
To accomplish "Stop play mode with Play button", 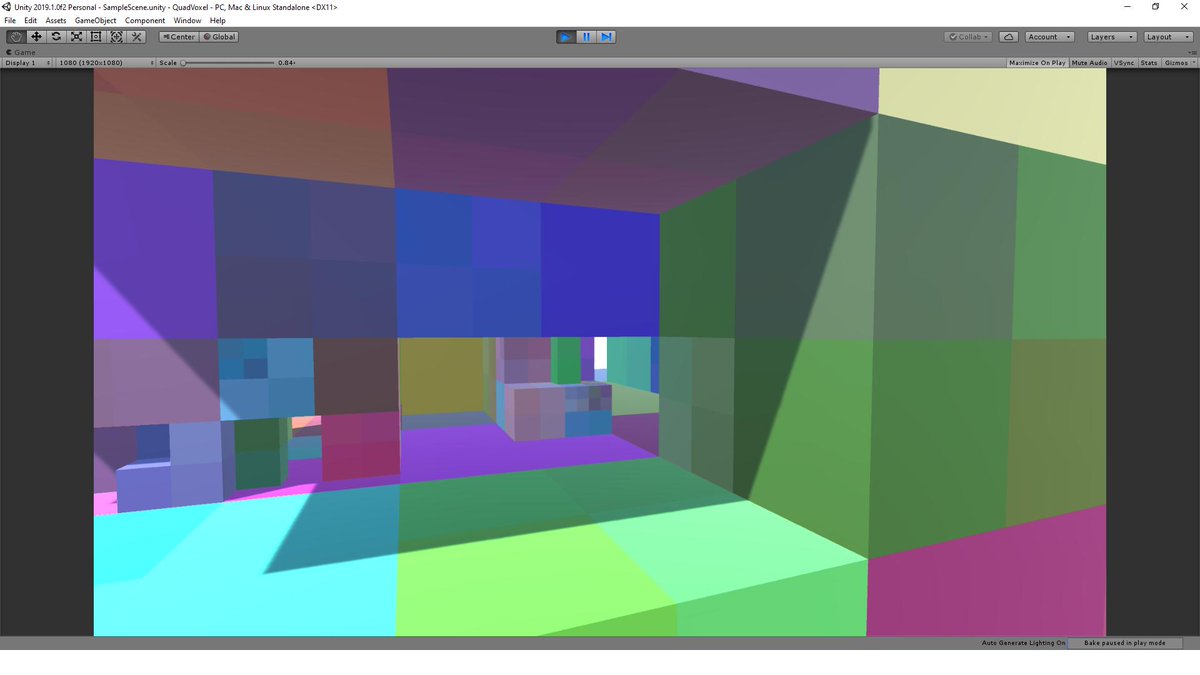I will point(566,37).
